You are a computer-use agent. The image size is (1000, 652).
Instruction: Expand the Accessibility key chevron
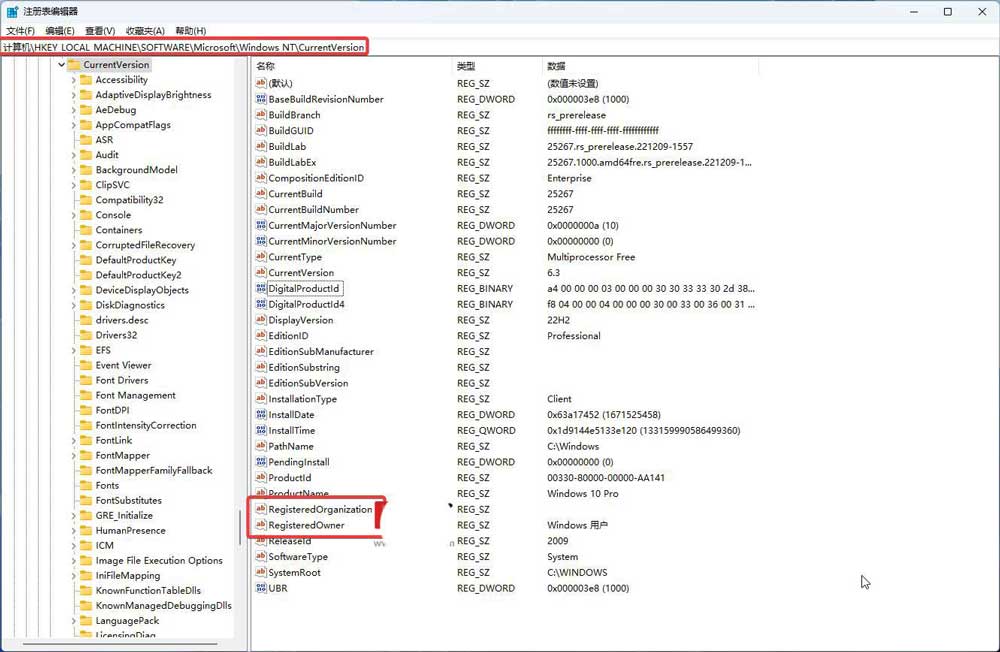(73, 80)
